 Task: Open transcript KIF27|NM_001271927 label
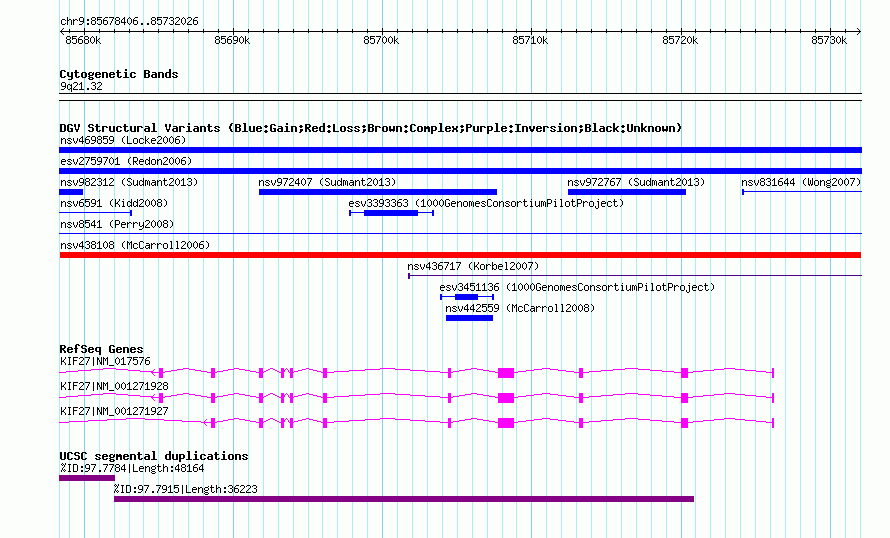pos(114,411)
